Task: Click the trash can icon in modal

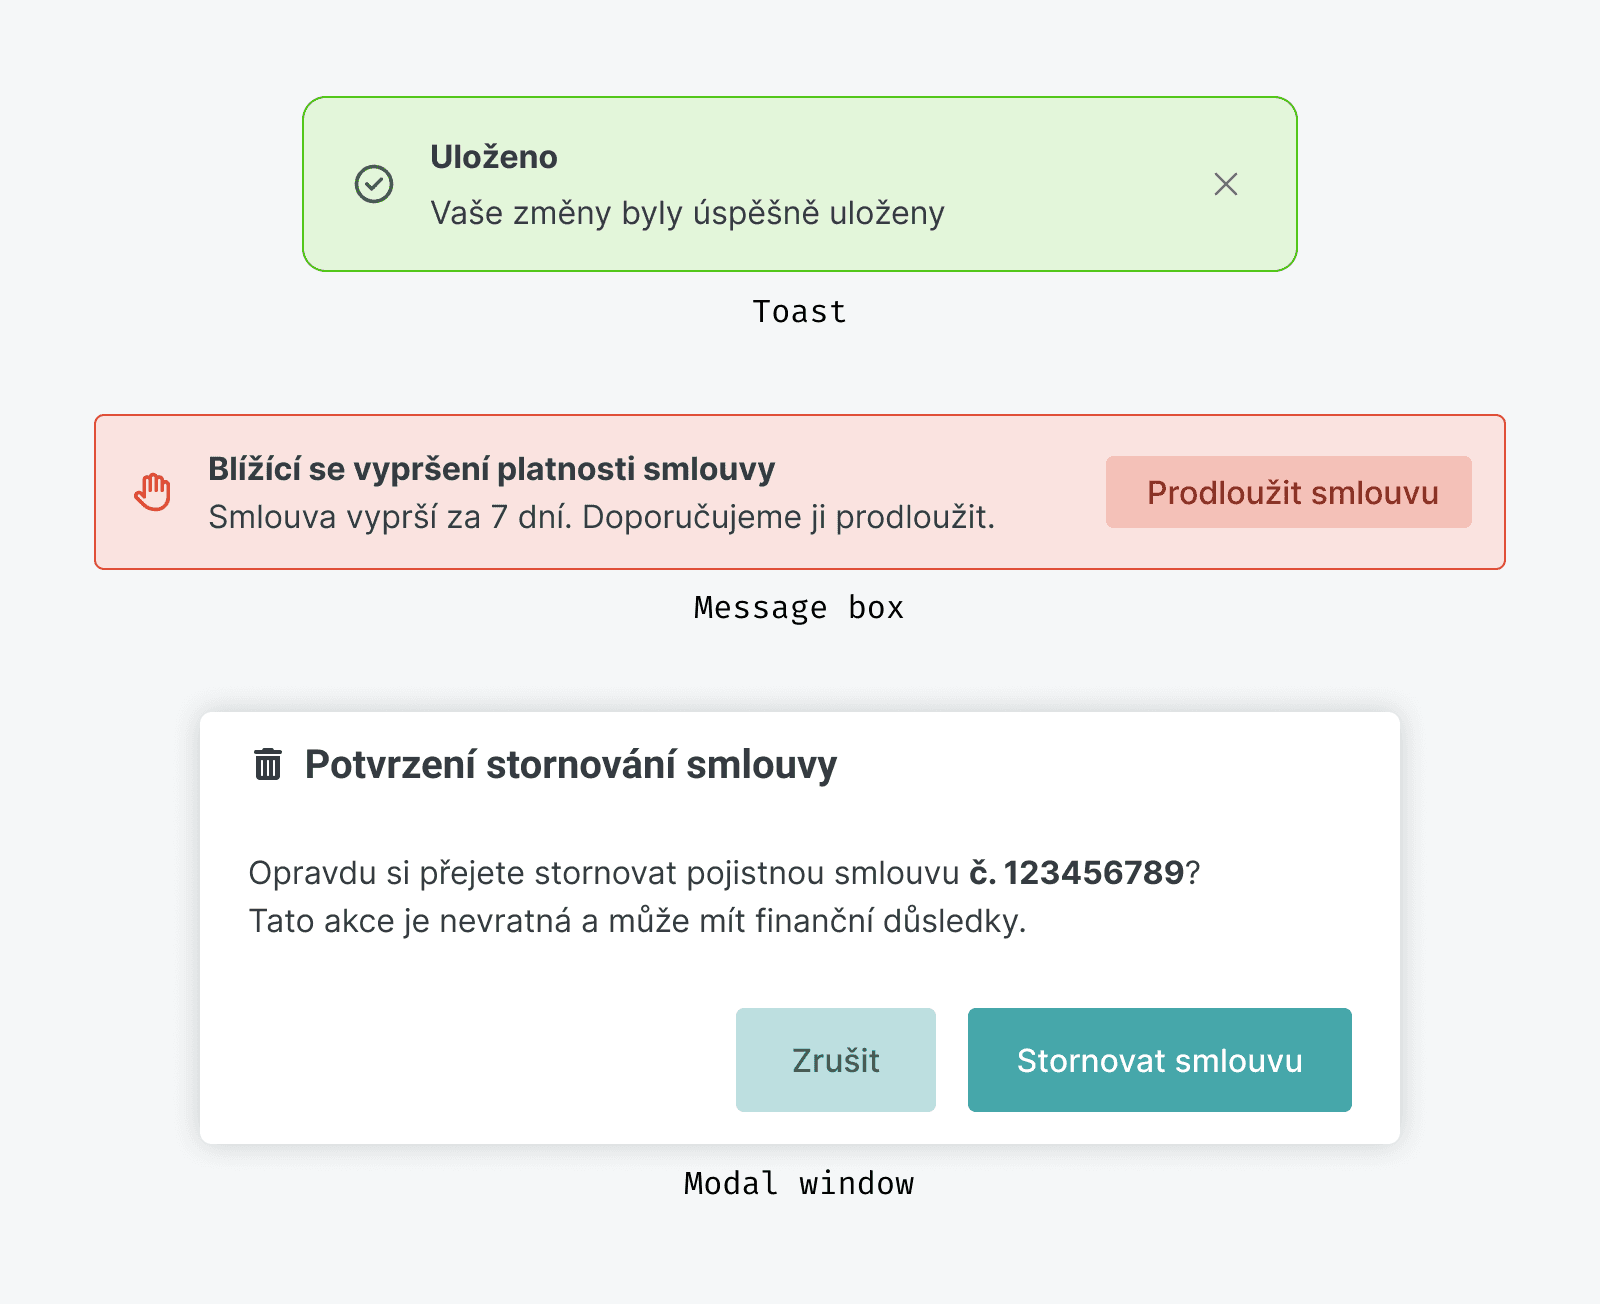Action: click(x=268, y=764)
